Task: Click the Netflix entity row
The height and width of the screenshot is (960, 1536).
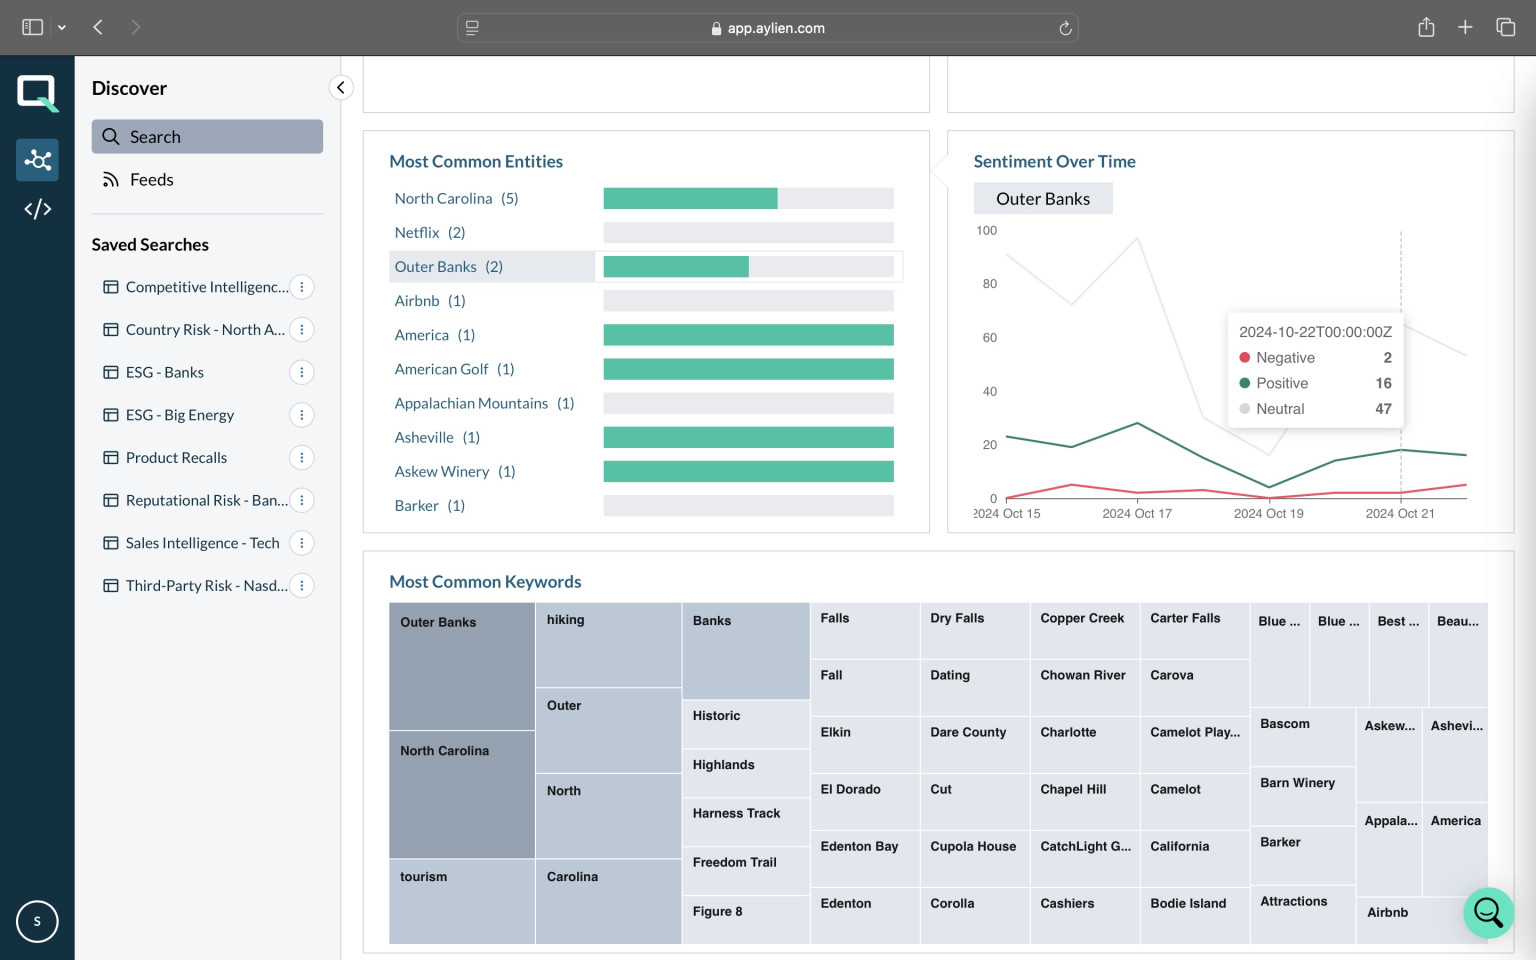Action: 643,233
